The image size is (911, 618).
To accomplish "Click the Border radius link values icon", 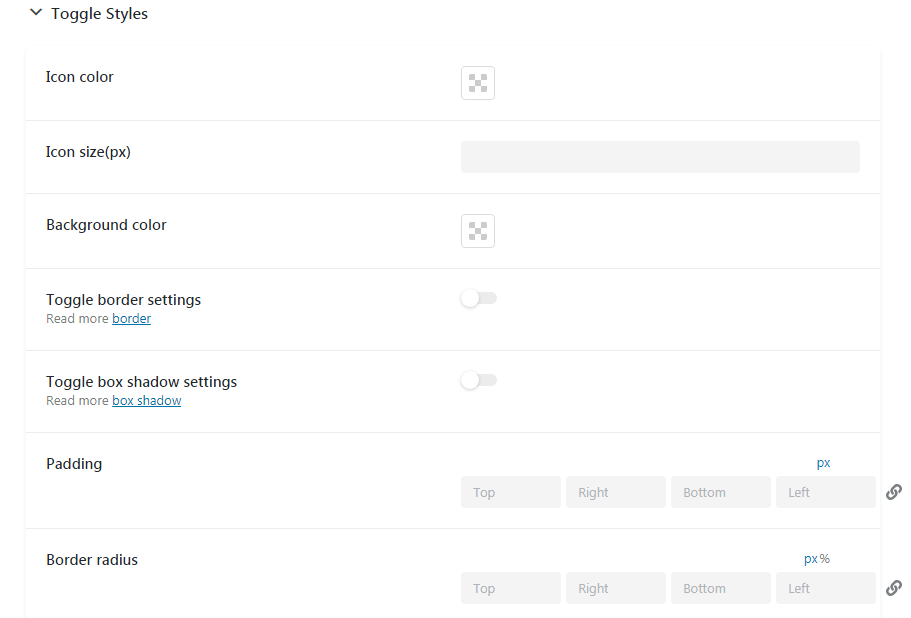I will (894, 588).
